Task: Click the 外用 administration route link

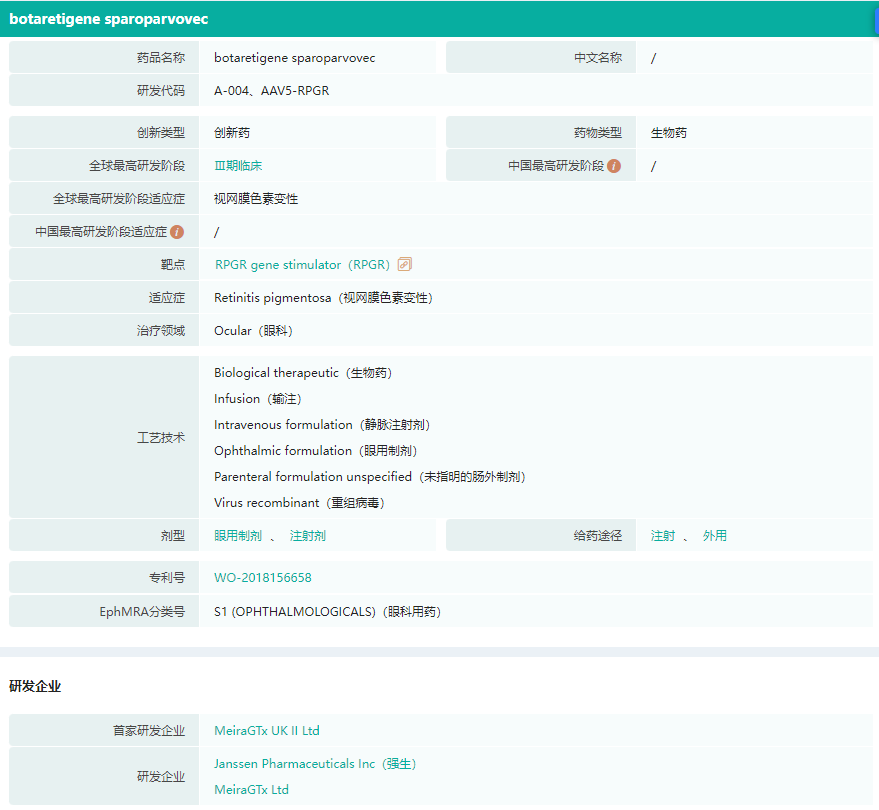Action: tap(715, 536)
